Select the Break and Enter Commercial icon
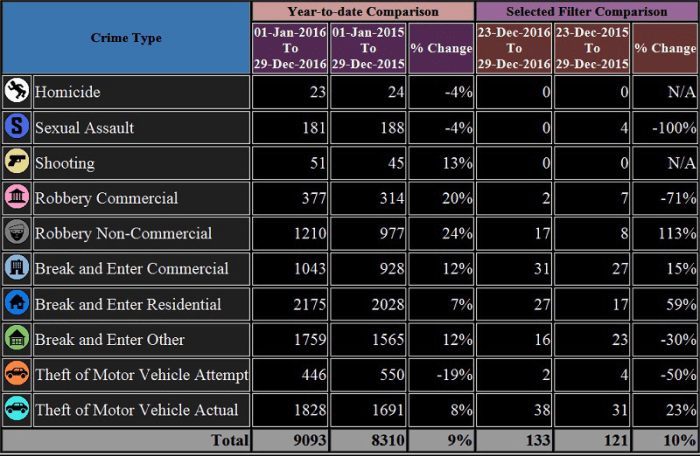The width and height of the screenshot is (700, 456). (x=16, y=268)
